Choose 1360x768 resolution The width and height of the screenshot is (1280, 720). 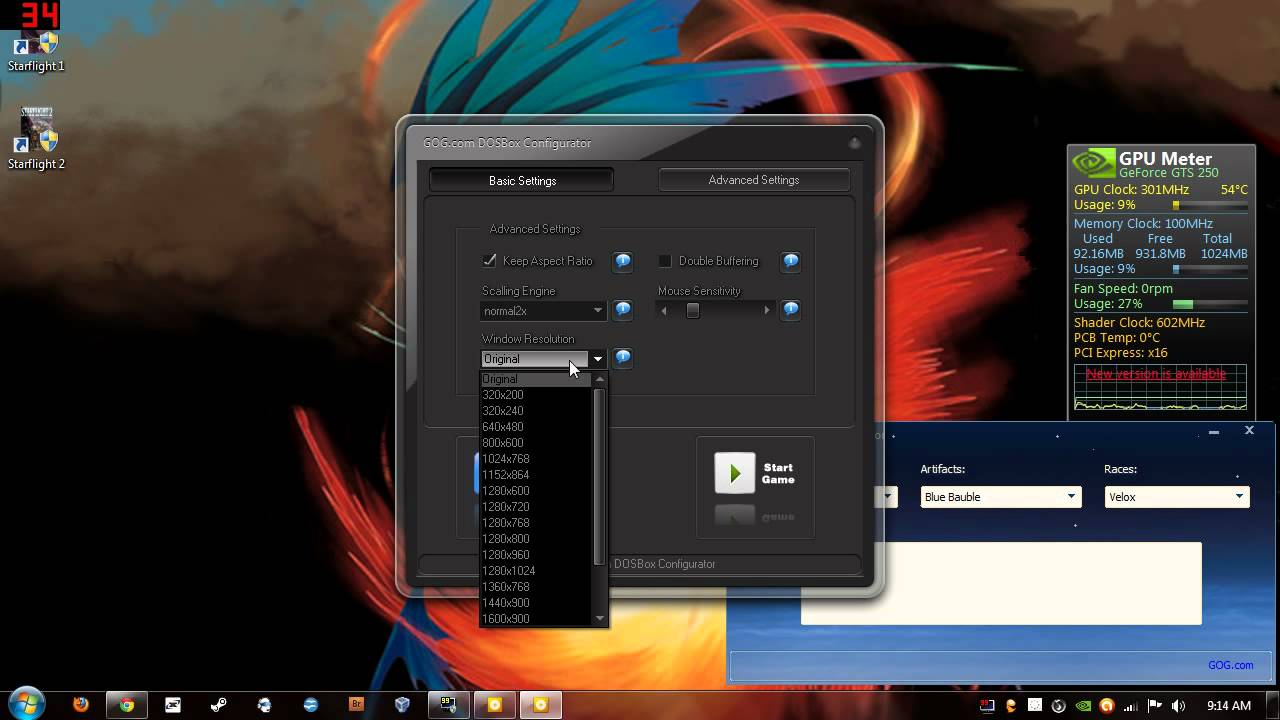coord(536,587)
